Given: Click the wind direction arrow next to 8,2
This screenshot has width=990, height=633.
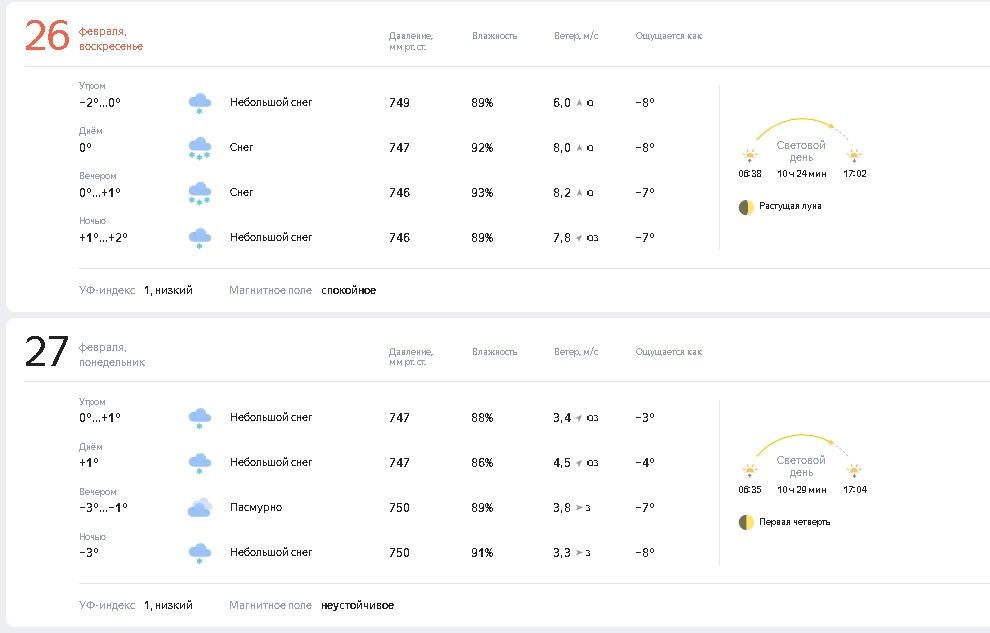Looking at the screenshot, I should click(579, 192).
